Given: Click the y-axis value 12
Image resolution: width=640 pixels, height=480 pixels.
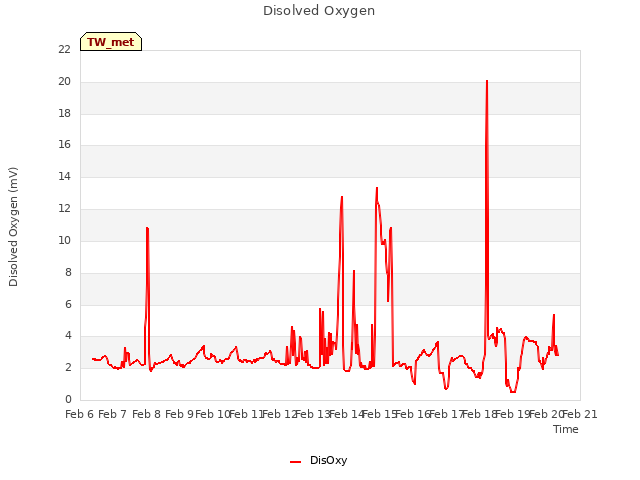Looking at the screenshot, I should (64, 209).
